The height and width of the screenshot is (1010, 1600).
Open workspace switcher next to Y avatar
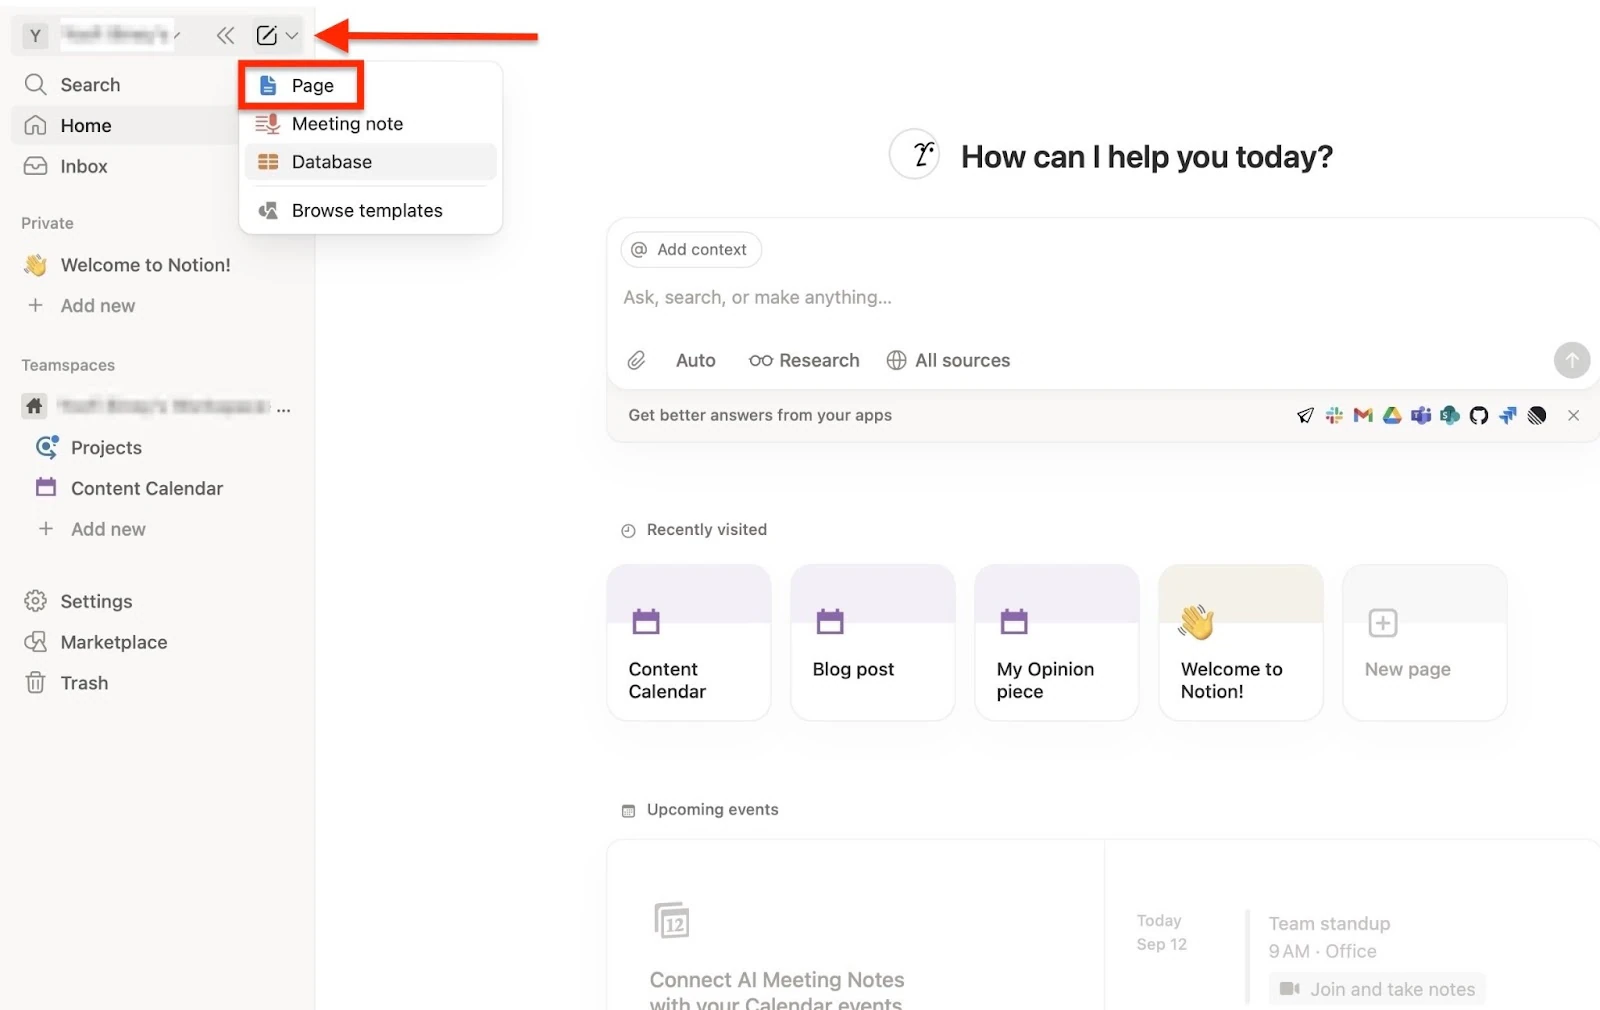click(119, 36)
